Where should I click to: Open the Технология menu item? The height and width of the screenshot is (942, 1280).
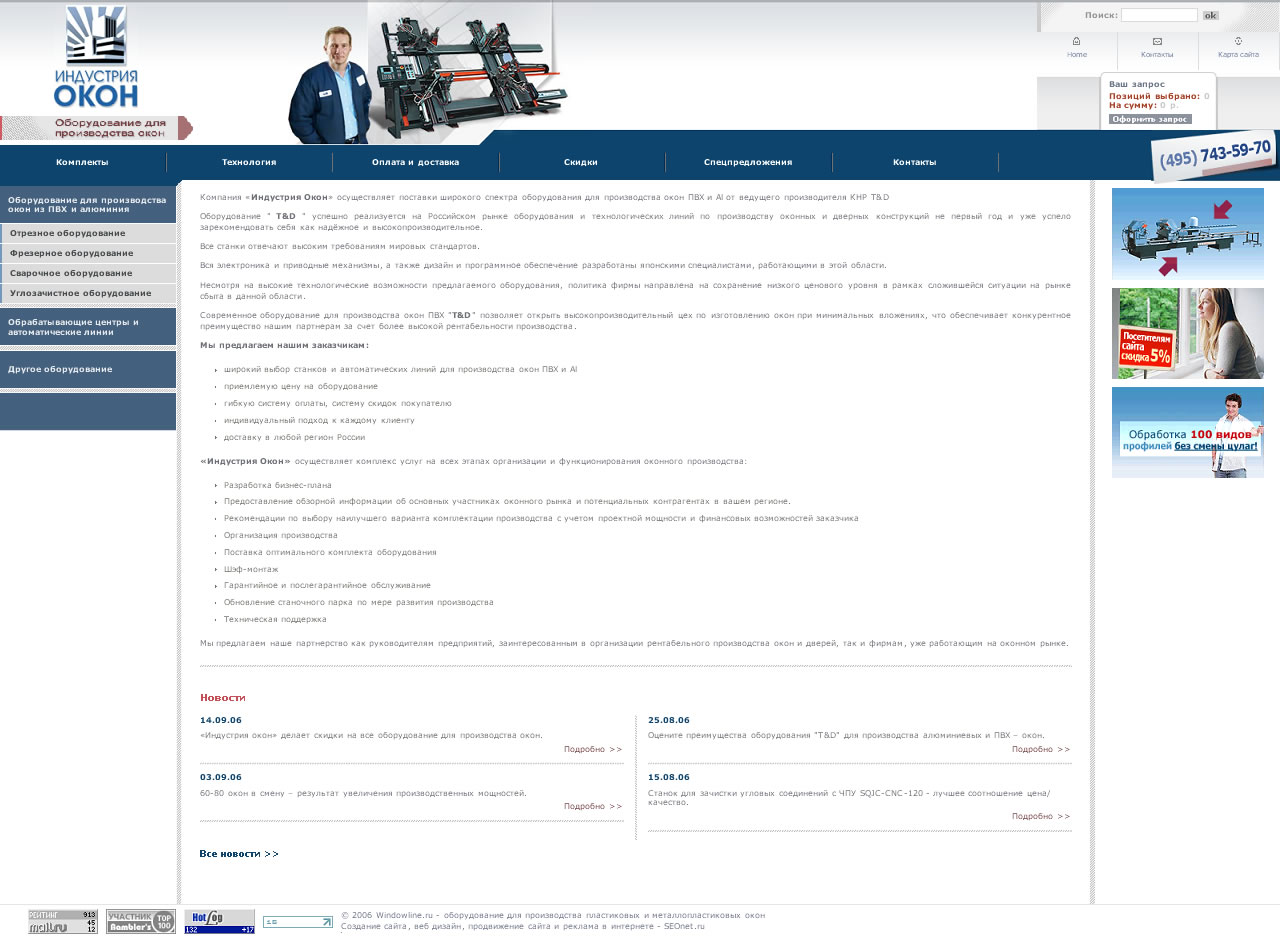pyautogui.click(x=249, y=162)
